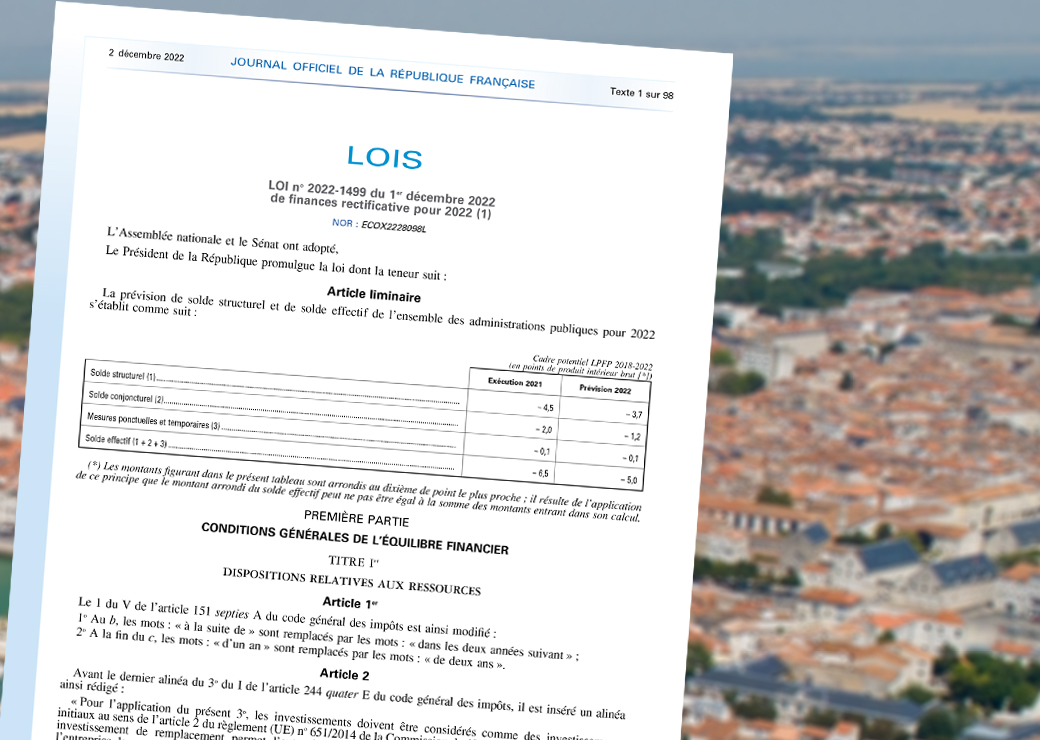Click the '– 1,2' table cell
This screenshot has height=740, width=1040.
click(x=631, y=436)
